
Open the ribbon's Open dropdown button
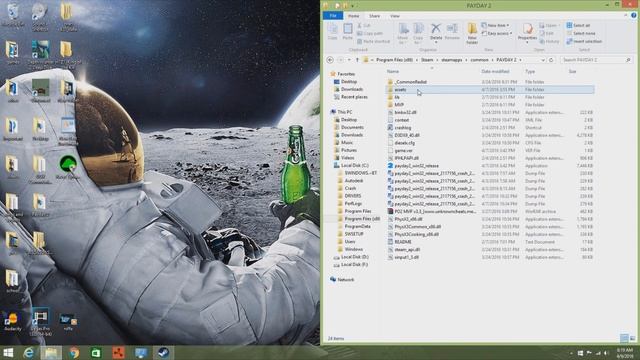[x=549, y=25]
